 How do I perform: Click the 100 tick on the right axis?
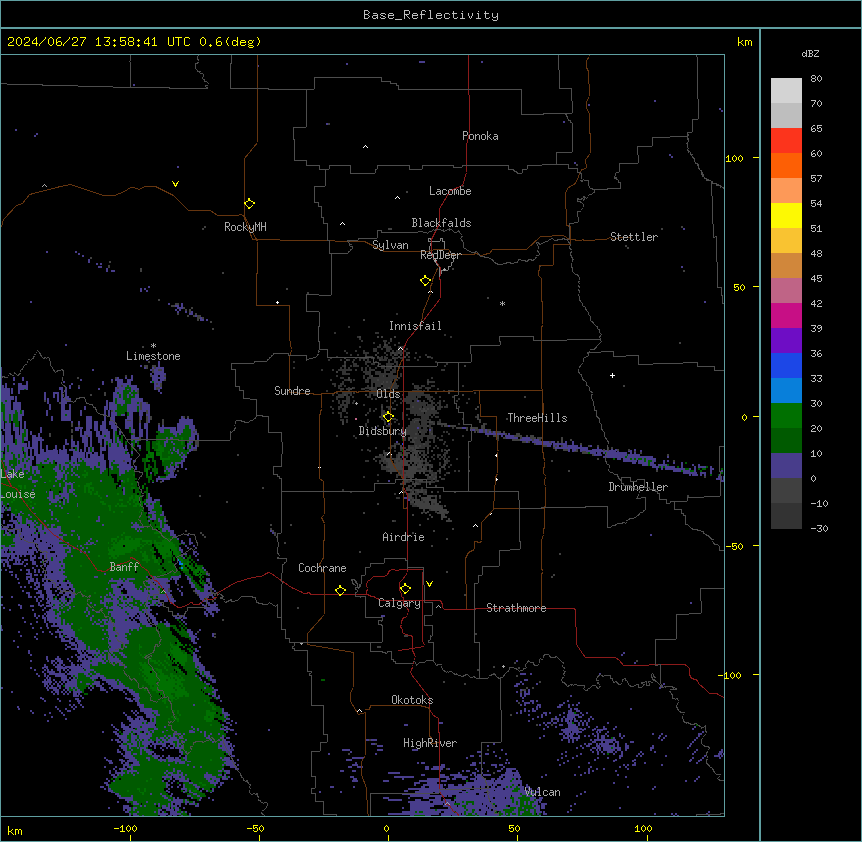click(x=734, y=158)
